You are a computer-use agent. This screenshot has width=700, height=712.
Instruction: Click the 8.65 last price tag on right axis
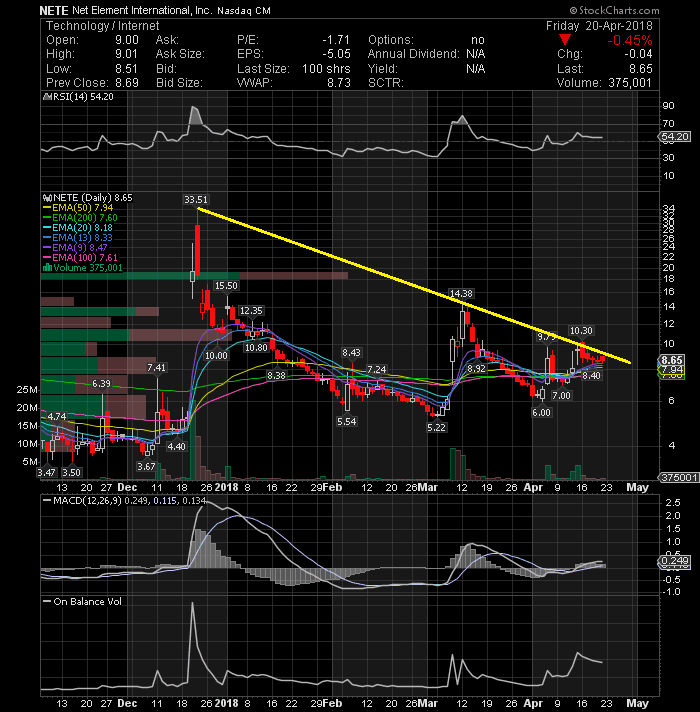tap(671, 360)
